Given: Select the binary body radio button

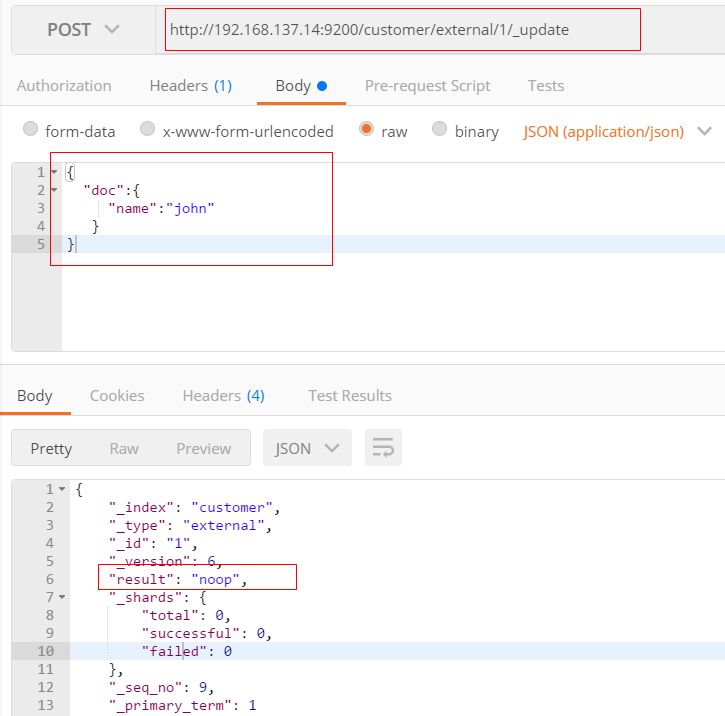Looking at the screenshot, I should (440, 130).
